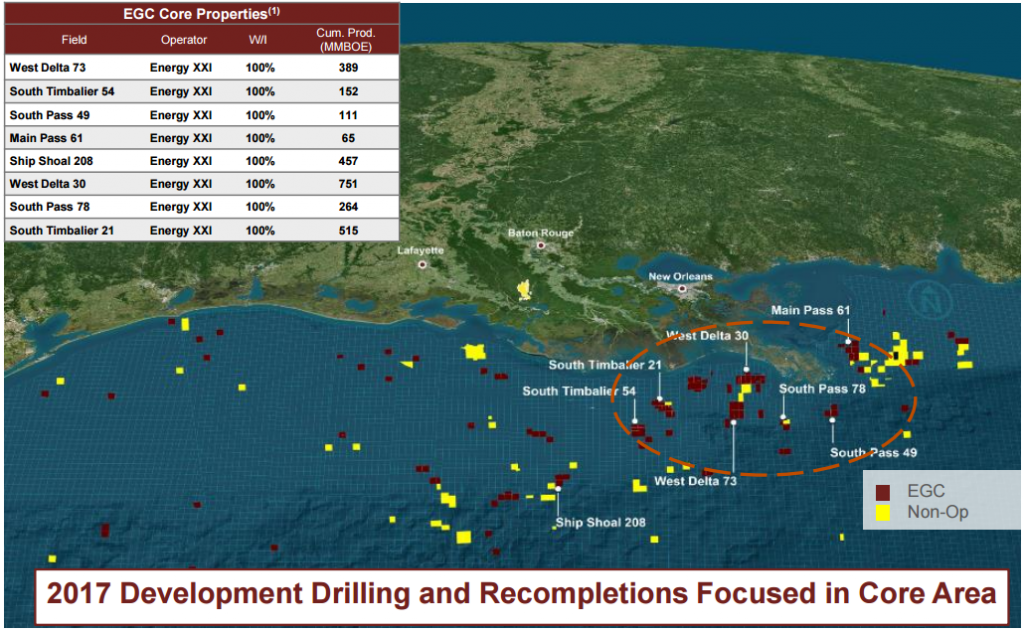
Task: Select the Baton Rouge city marker
Action: click(541, 245)
